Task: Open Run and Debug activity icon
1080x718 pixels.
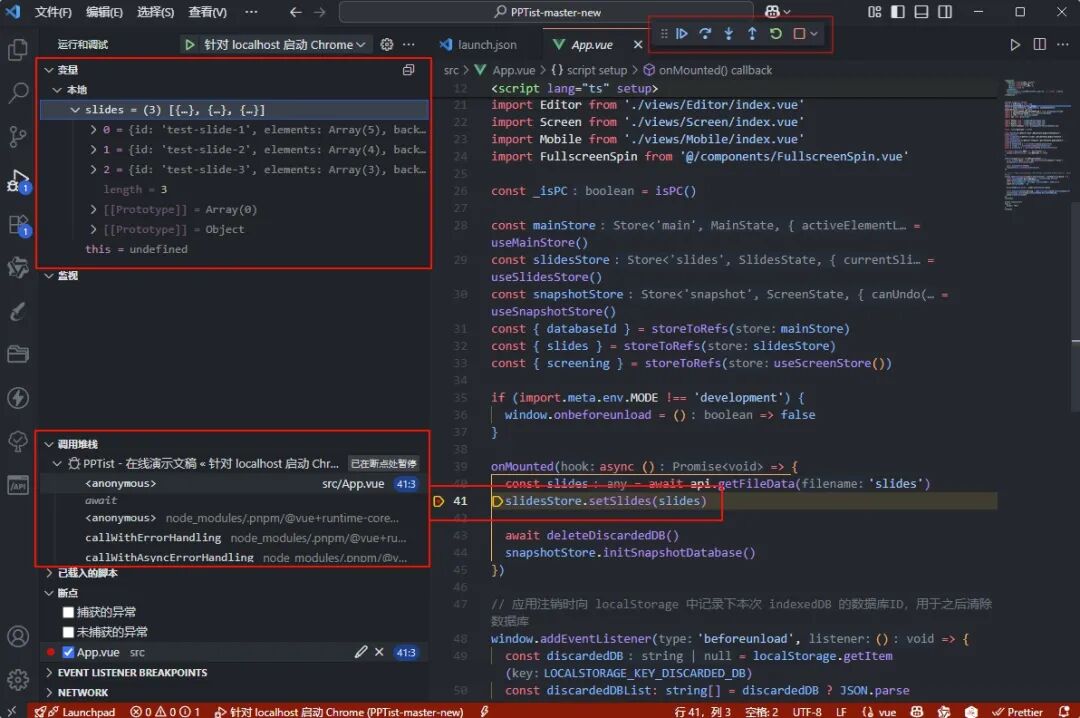Action: (x=18, y=181)
